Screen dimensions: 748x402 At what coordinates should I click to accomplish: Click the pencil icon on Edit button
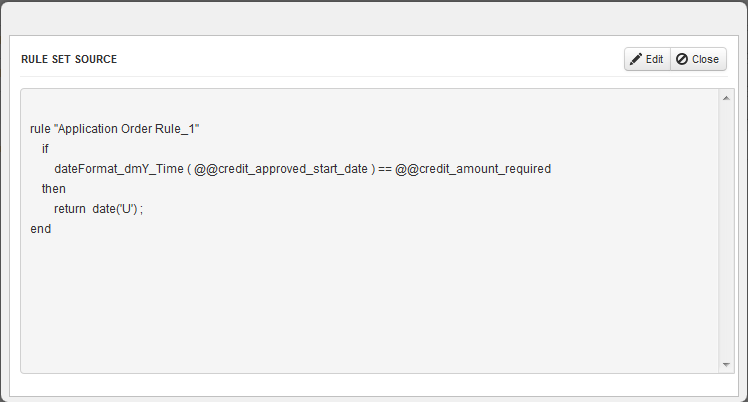(x=636, y=59)
